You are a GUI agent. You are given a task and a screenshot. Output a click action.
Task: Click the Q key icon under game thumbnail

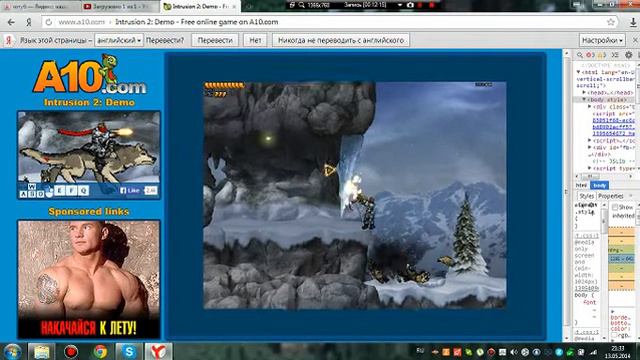tap(83, 190)
